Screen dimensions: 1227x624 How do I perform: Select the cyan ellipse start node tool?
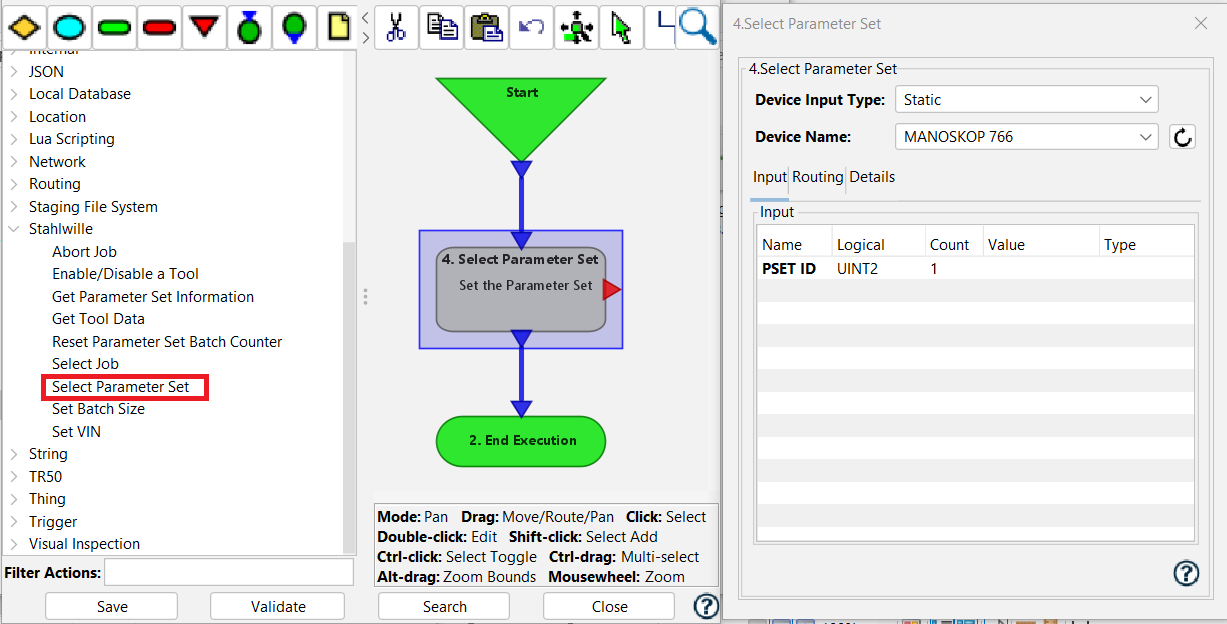click(x=69, y=27)
